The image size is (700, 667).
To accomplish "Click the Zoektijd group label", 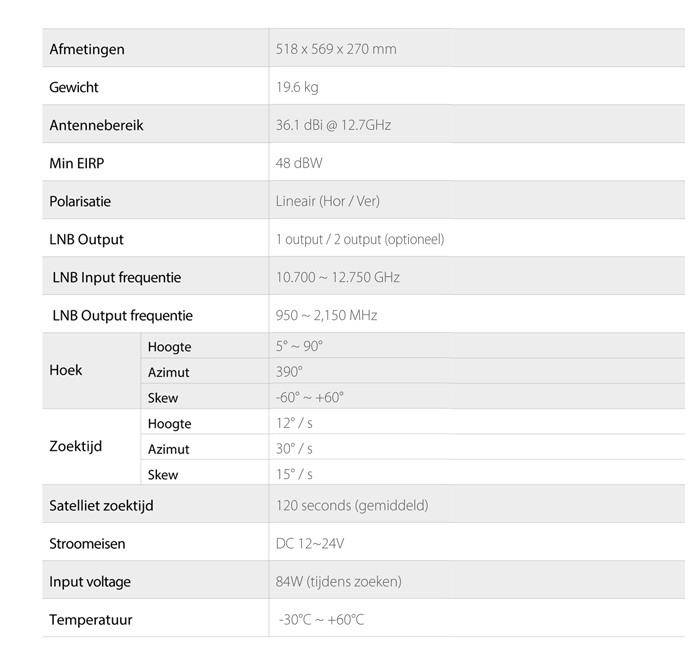I will pyautogui.click(x=75, y=446).
